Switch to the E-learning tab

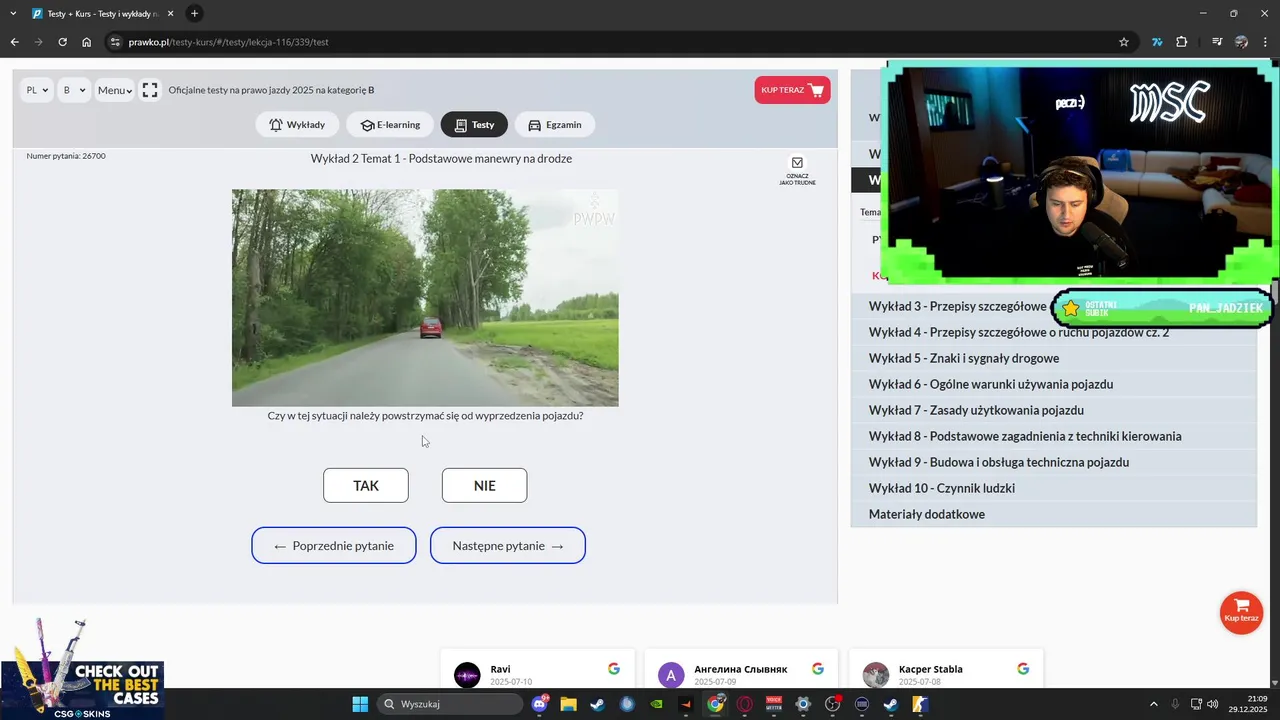(x=390, y=125)
